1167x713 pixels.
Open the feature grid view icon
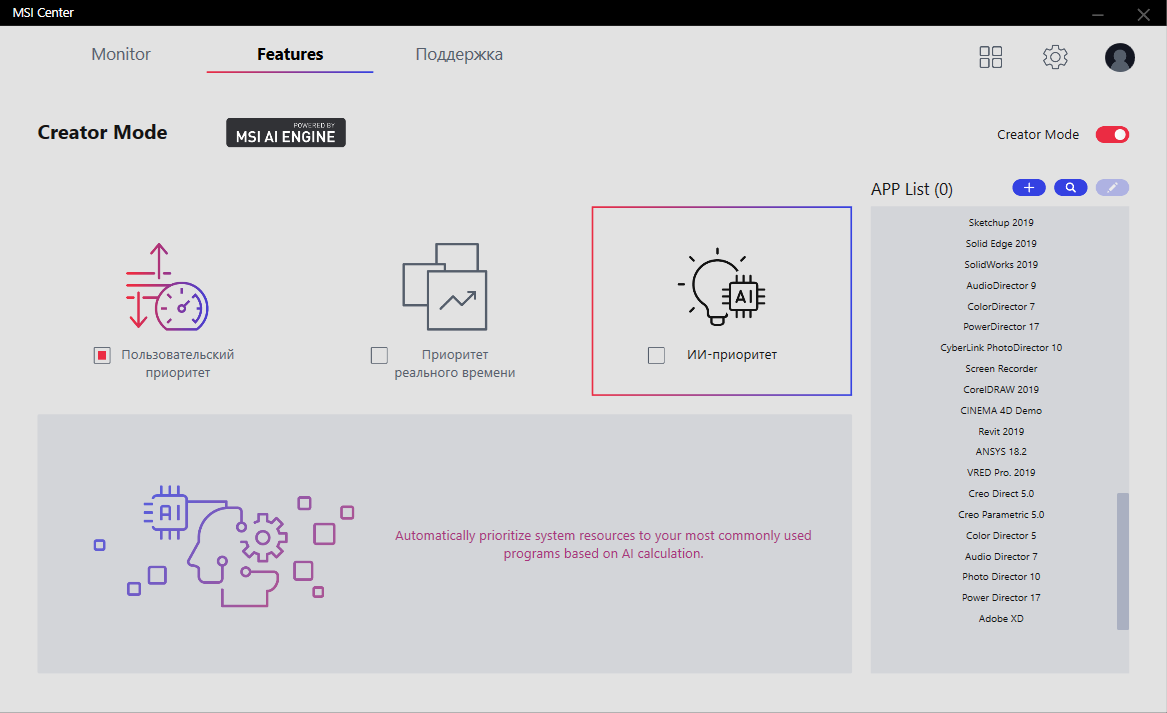tap(991, 57)
